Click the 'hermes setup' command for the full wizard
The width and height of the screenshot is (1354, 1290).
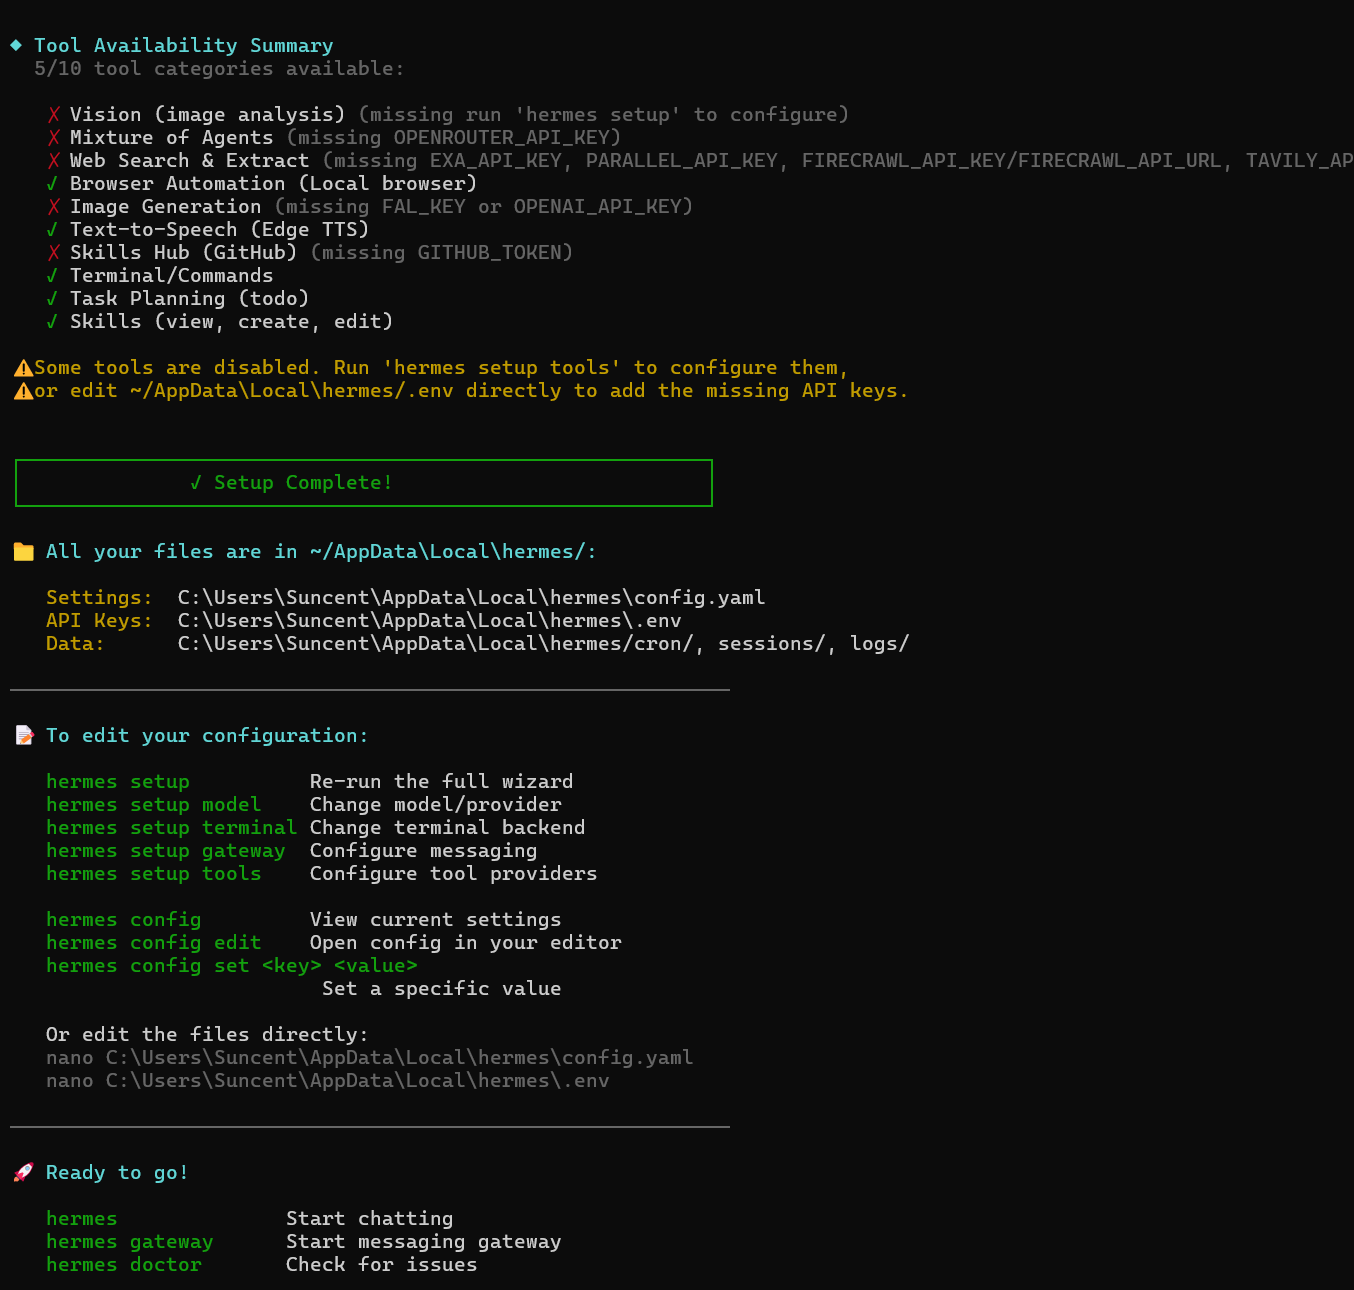coord(117,782)
